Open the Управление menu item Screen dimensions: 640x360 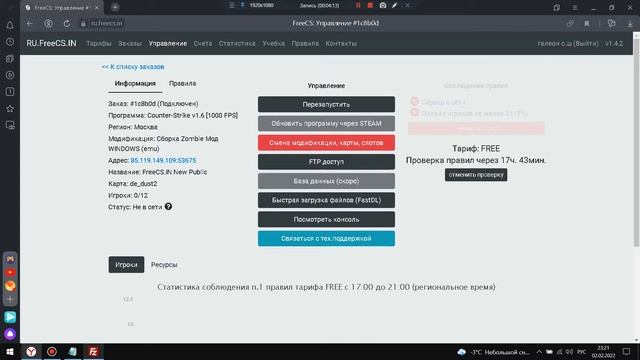(168, 43)
